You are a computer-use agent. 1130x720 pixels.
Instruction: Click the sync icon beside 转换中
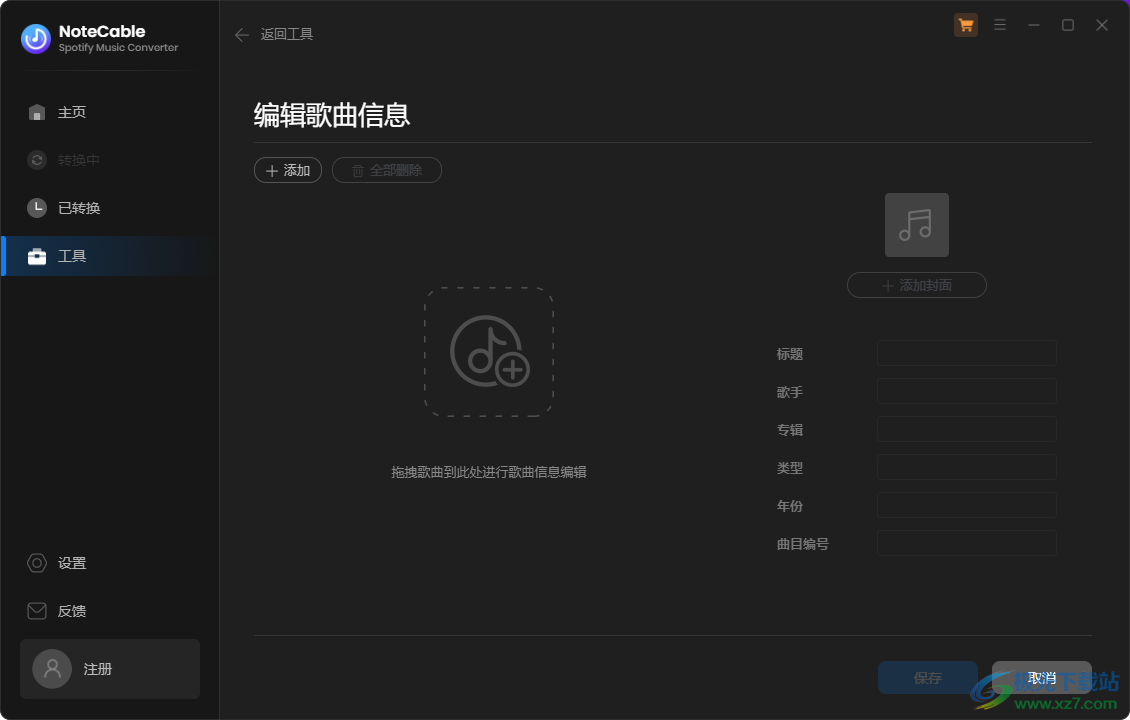[37, 160]
